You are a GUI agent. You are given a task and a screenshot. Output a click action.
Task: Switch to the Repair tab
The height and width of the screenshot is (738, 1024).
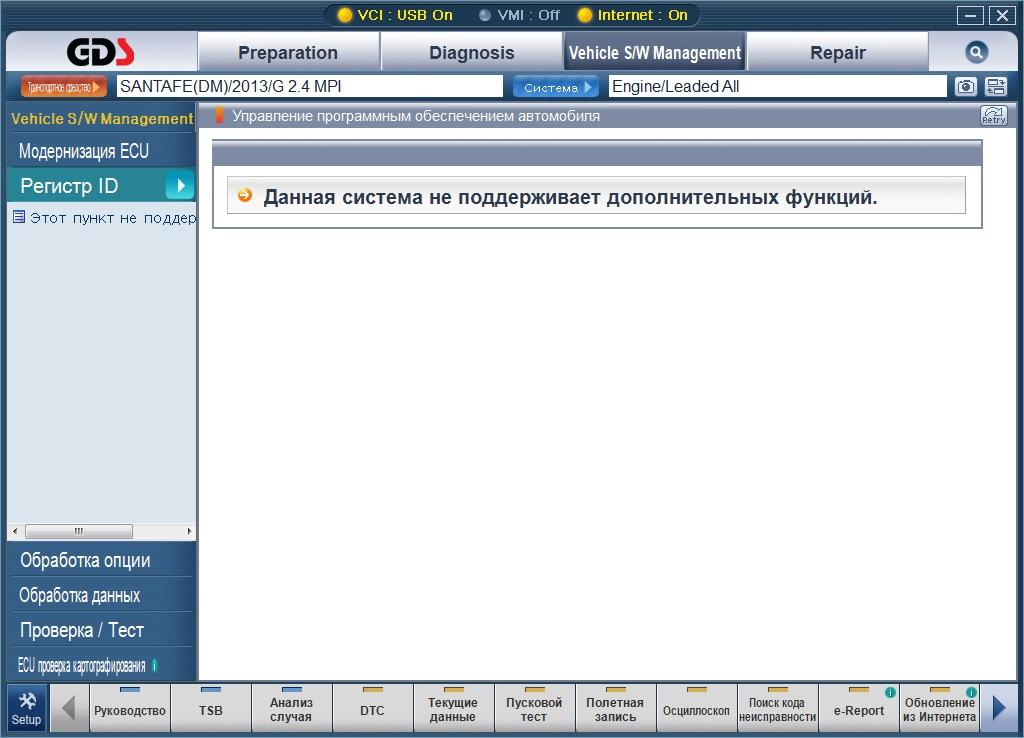[x=837, y=53]
